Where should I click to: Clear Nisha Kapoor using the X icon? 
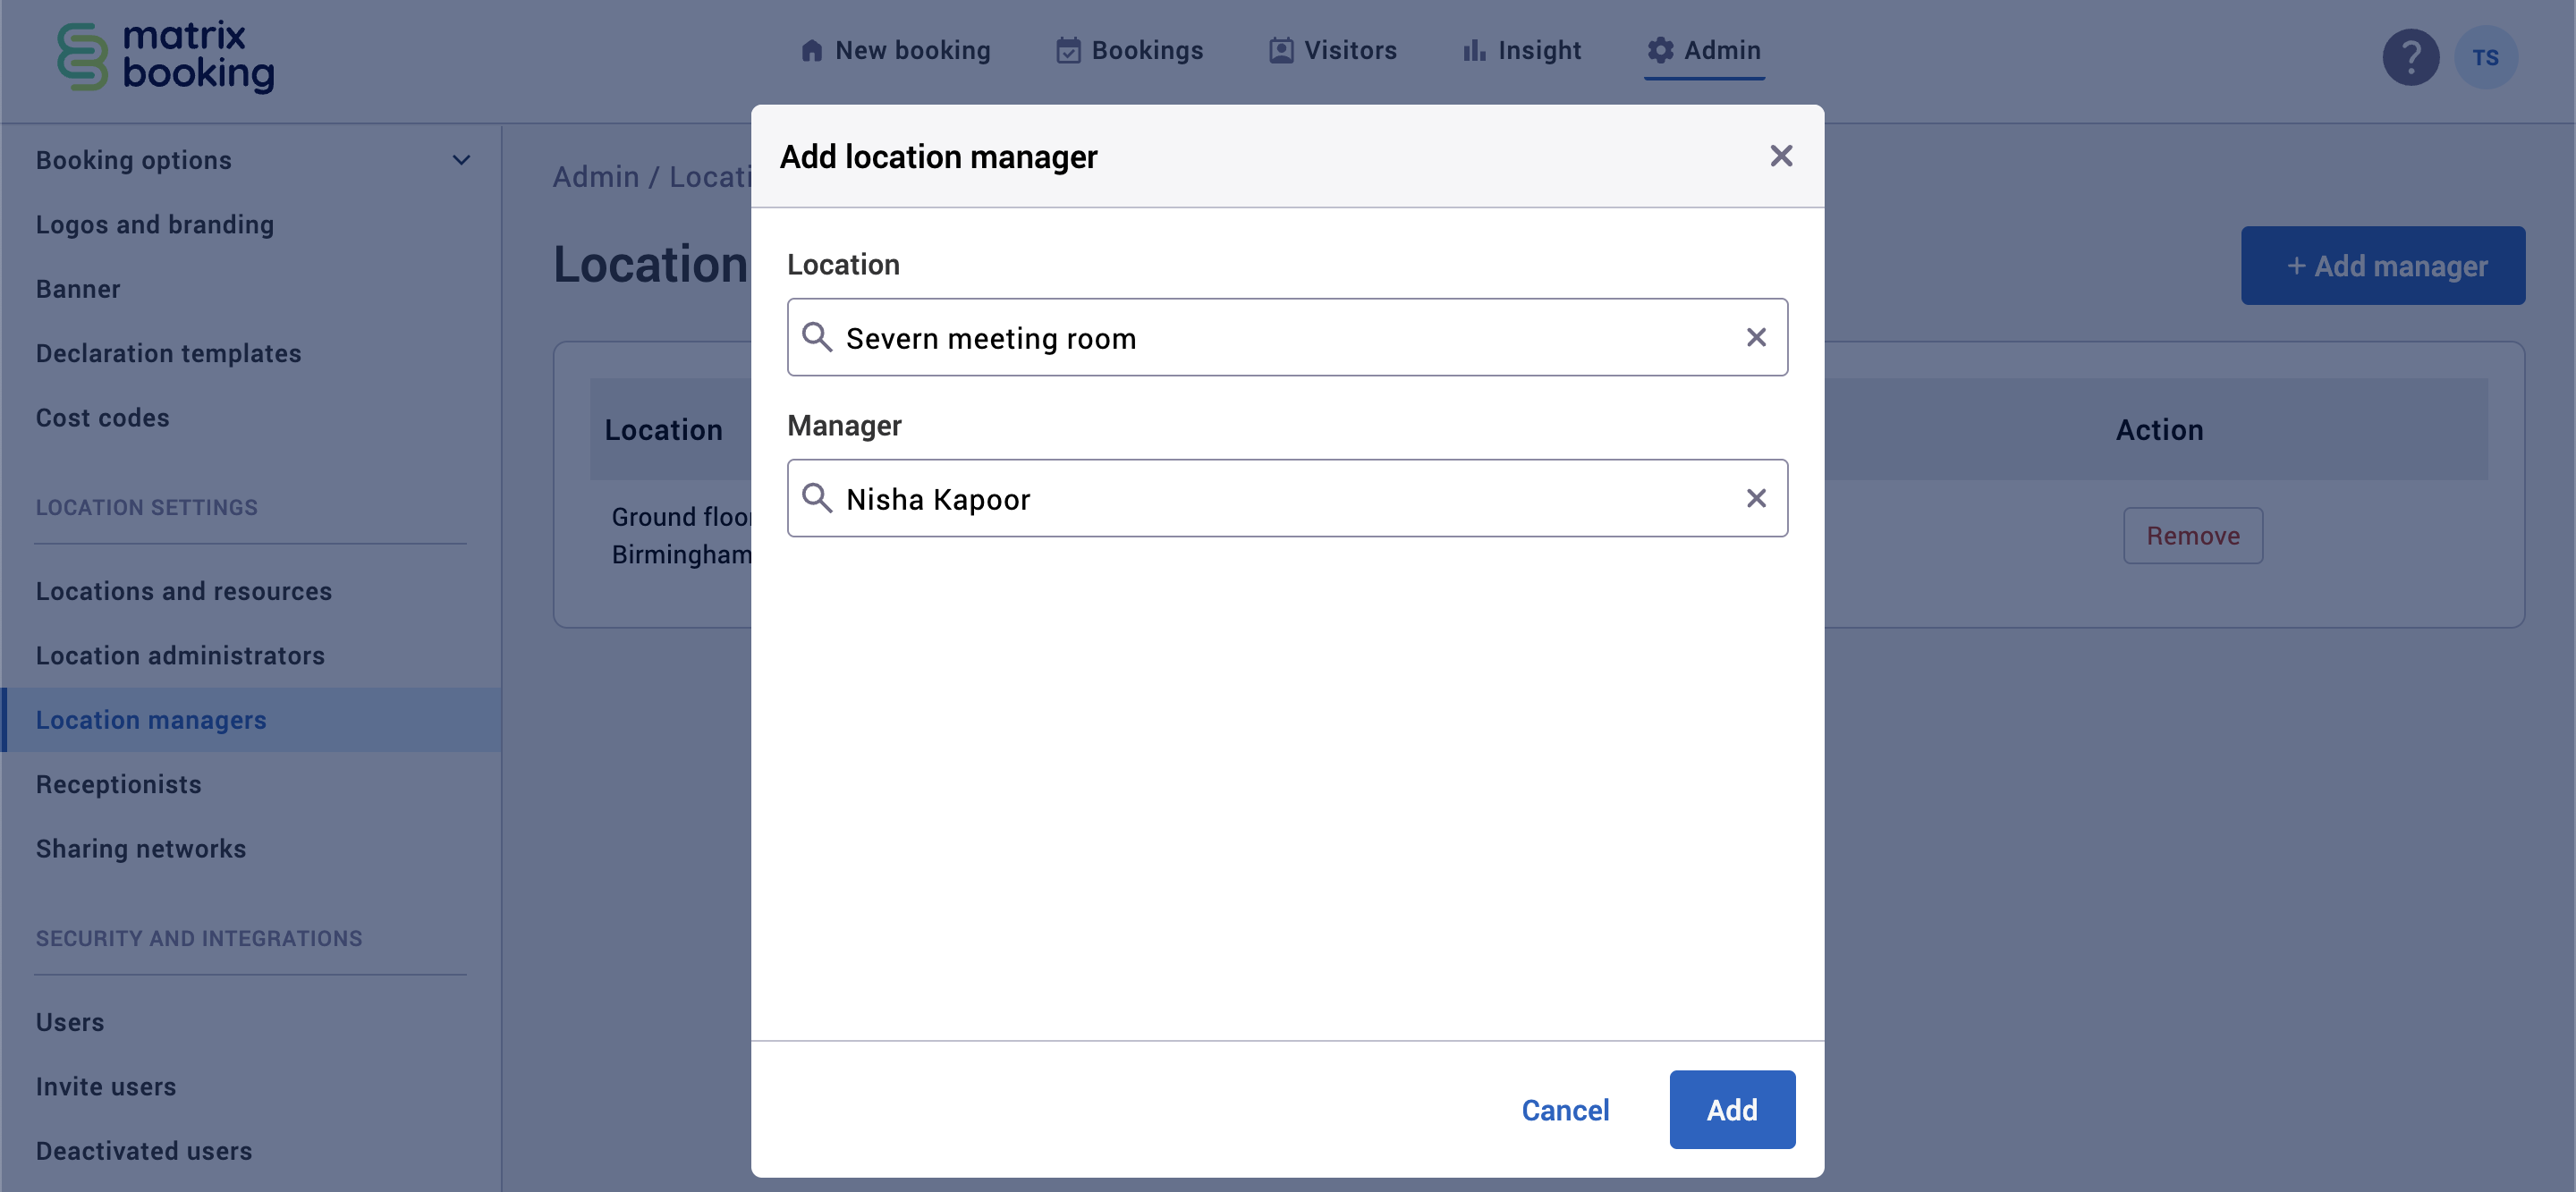click(1757, 498)
